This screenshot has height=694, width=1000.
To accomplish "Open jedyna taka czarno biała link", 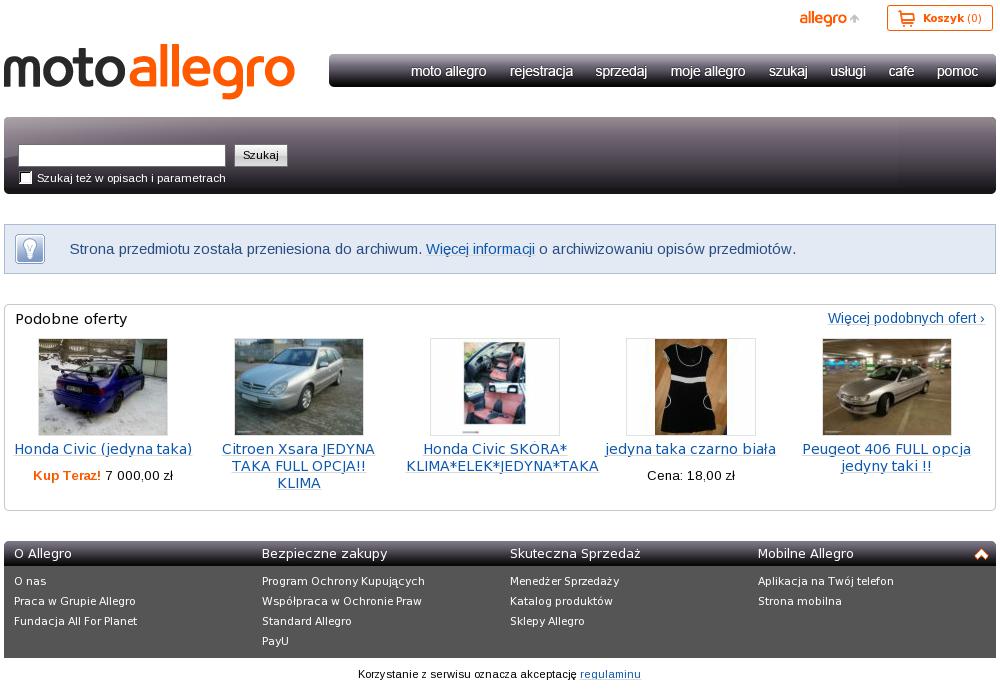I will [x=691, y=449].
